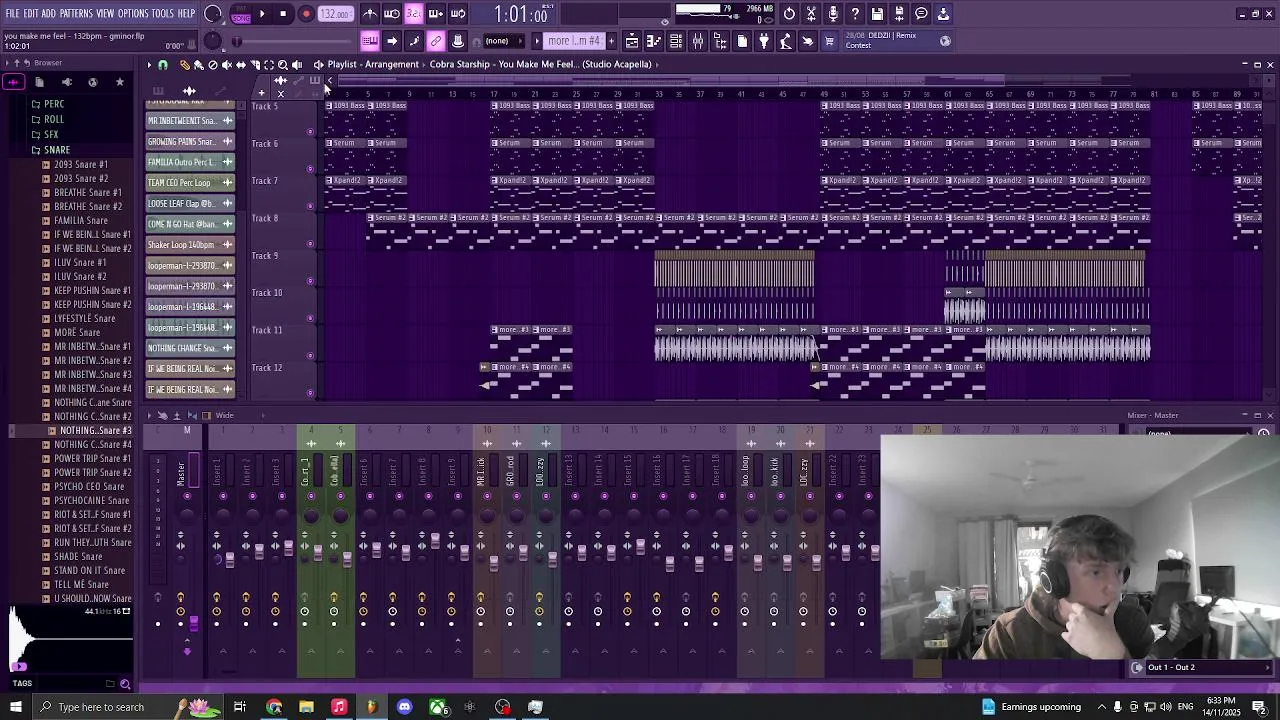Viewport: 1280px width, 720px height.
Task: Toggle the typing keyboard to piano icon
Action: (370, 41)
